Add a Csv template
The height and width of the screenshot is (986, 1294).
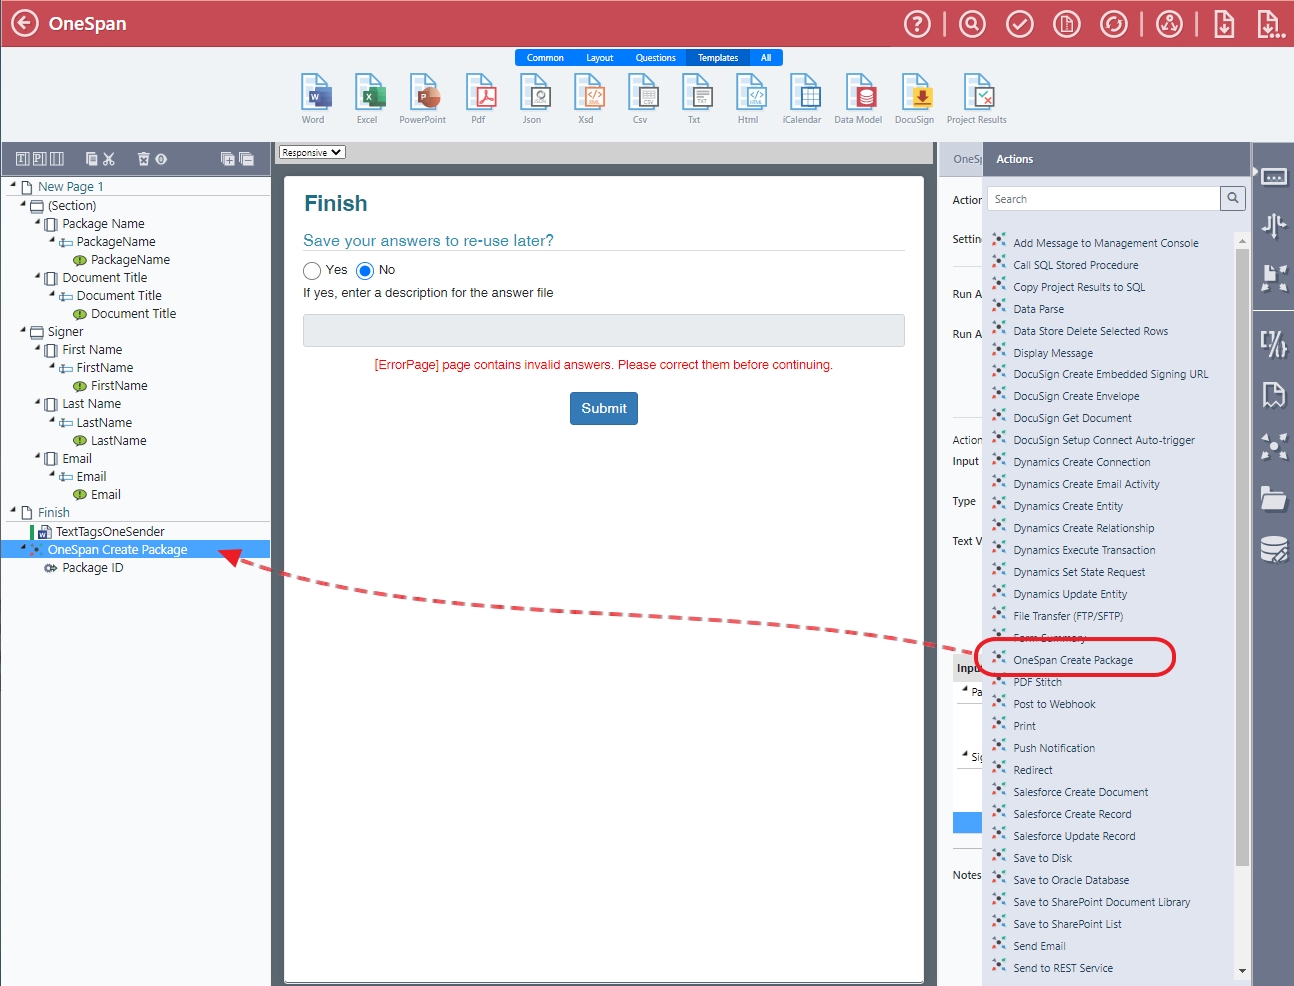tap(641, 99)
